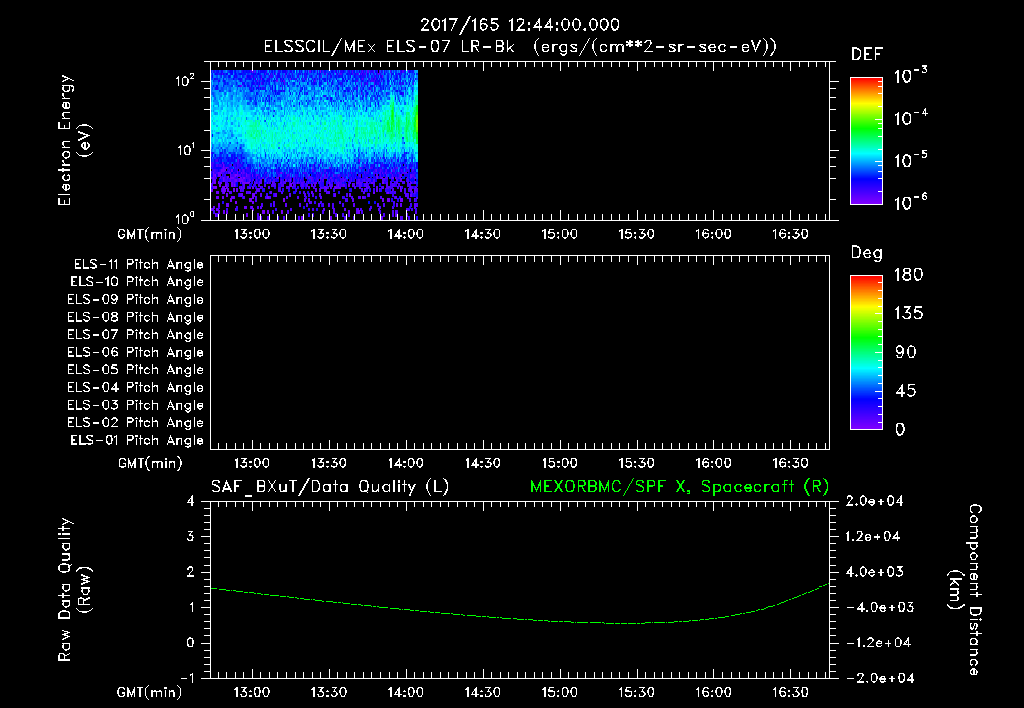Click the 2.0e+04 right axis value
Viewport: 1024px width, 708px height.
point(874,501)
